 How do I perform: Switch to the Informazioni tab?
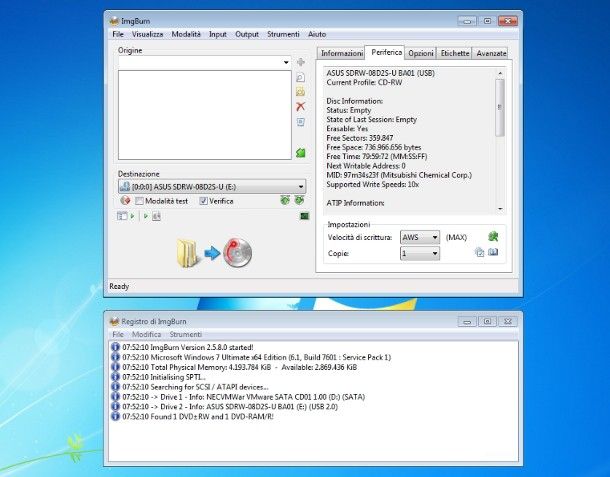pyautogui.click(x=342, y=53)
